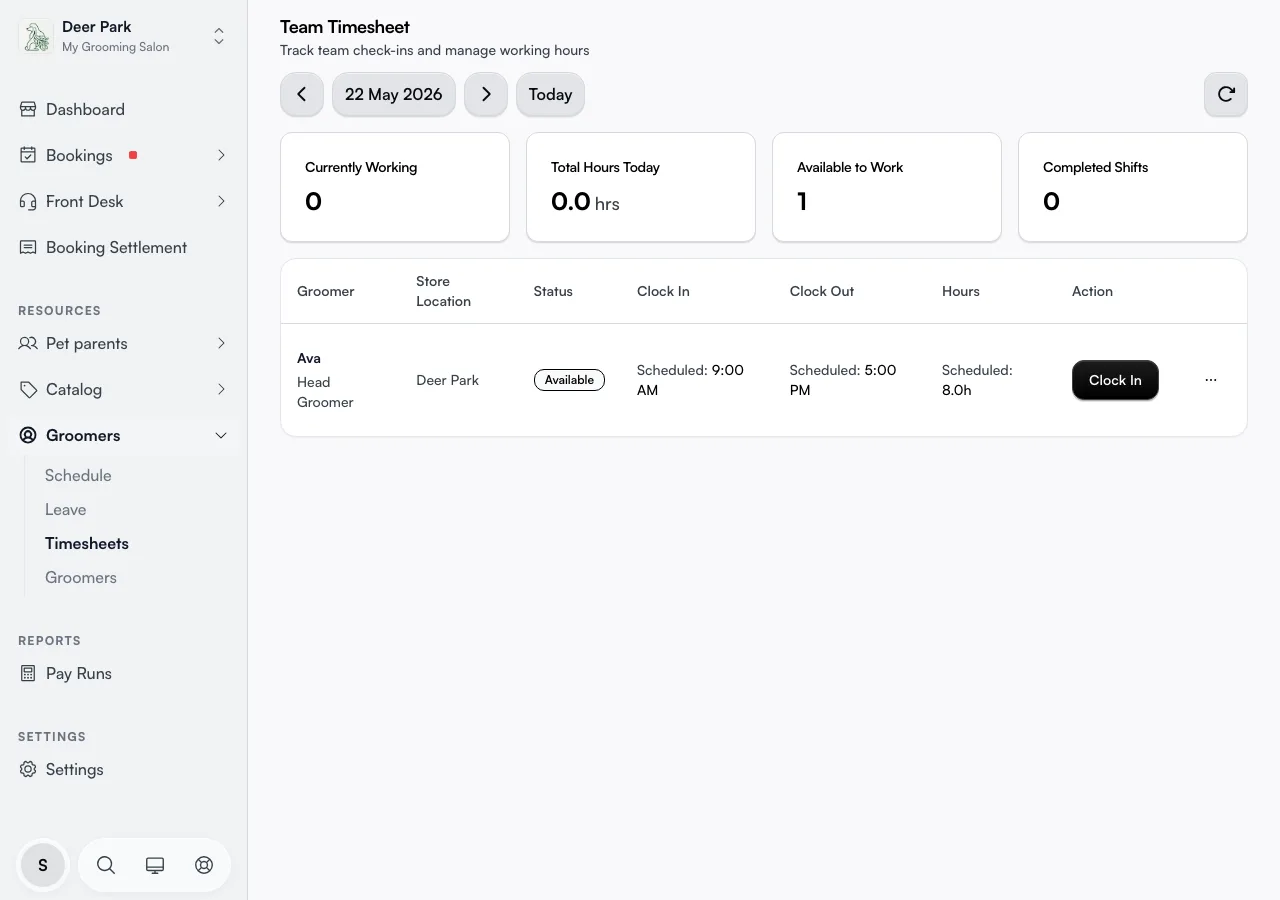Select Timesheets submenu item

tap(87, 543)
